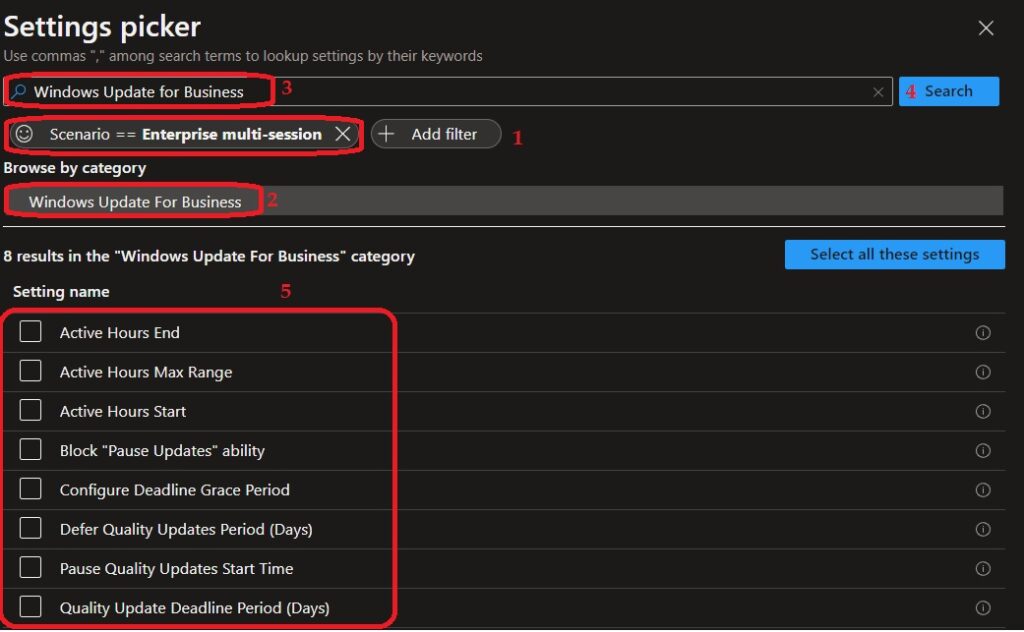1024x632 pixels.
Task: Click the Active Hours Max Range label
Action: pos(146,371)
